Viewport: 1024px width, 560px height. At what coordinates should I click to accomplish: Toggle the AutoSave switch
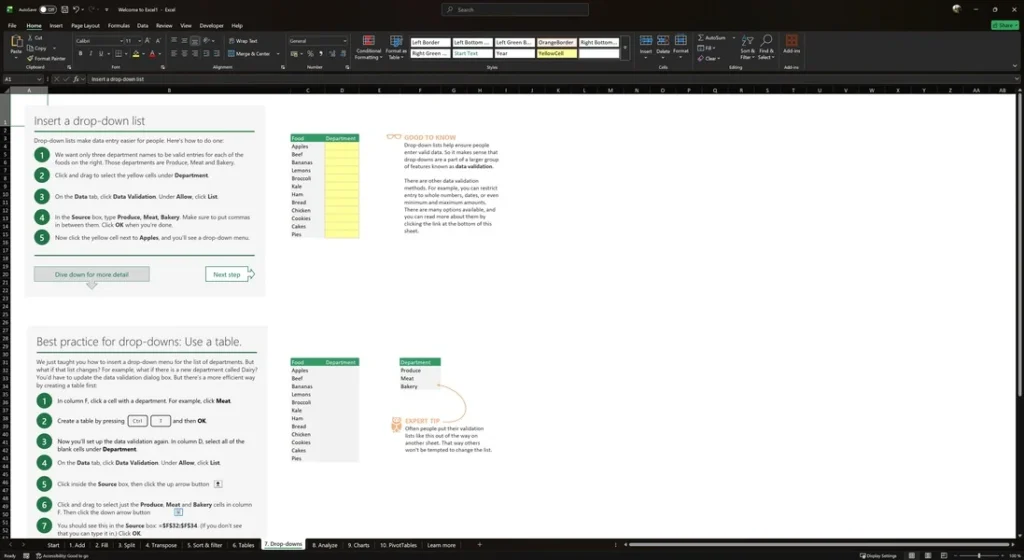tap(47, 10)
